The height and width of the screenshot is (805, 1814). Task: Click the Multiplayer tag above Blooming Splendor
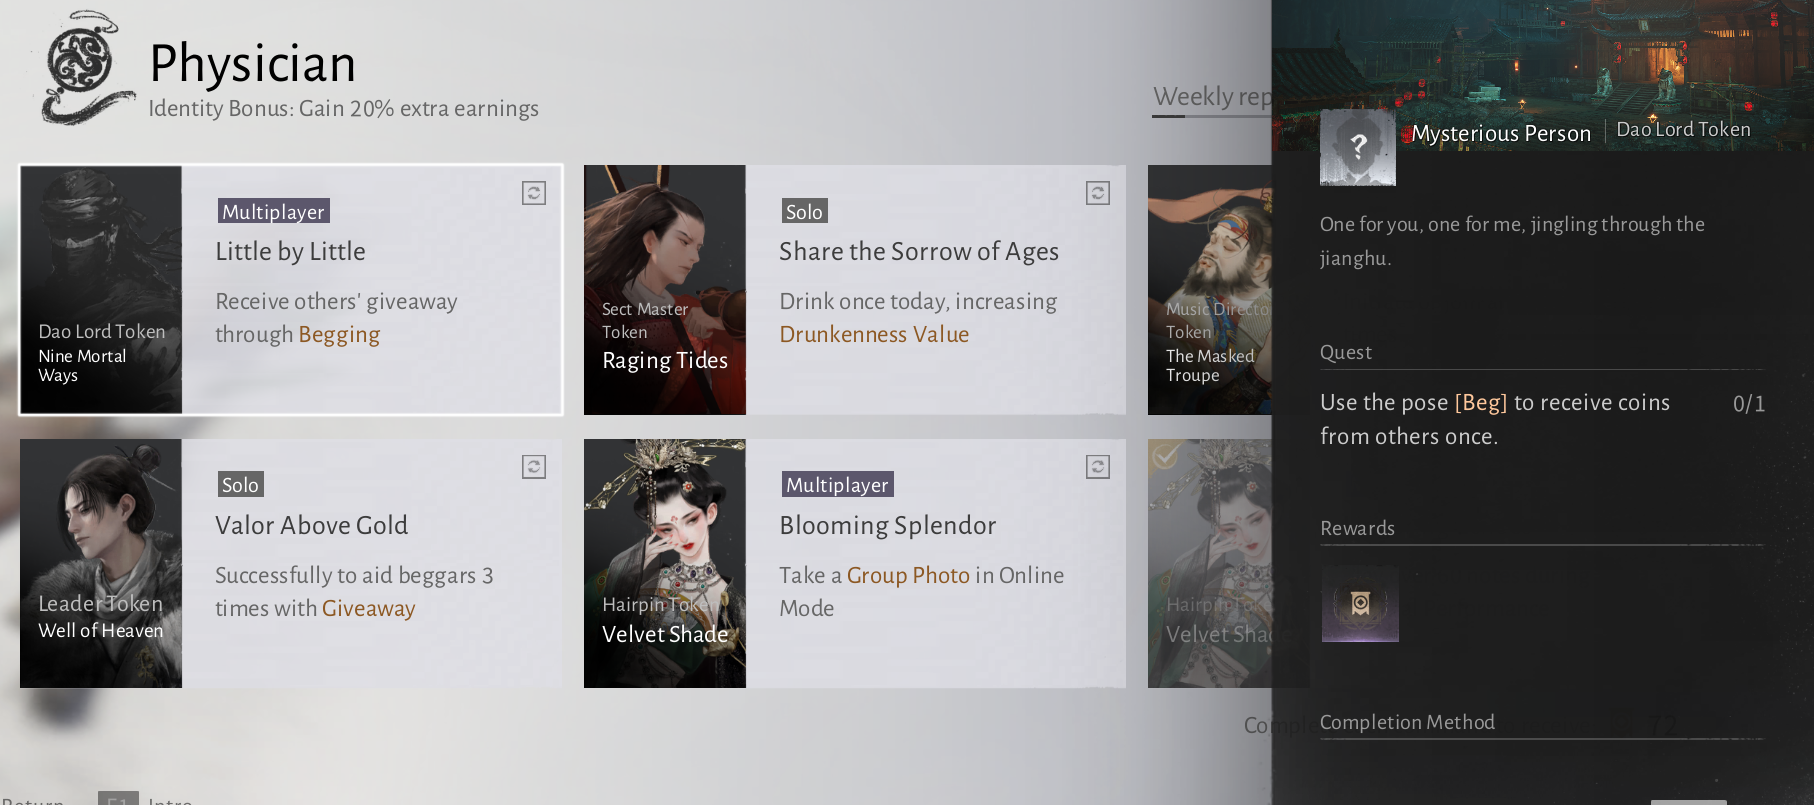pyautogui.click(x=838, y=485)
